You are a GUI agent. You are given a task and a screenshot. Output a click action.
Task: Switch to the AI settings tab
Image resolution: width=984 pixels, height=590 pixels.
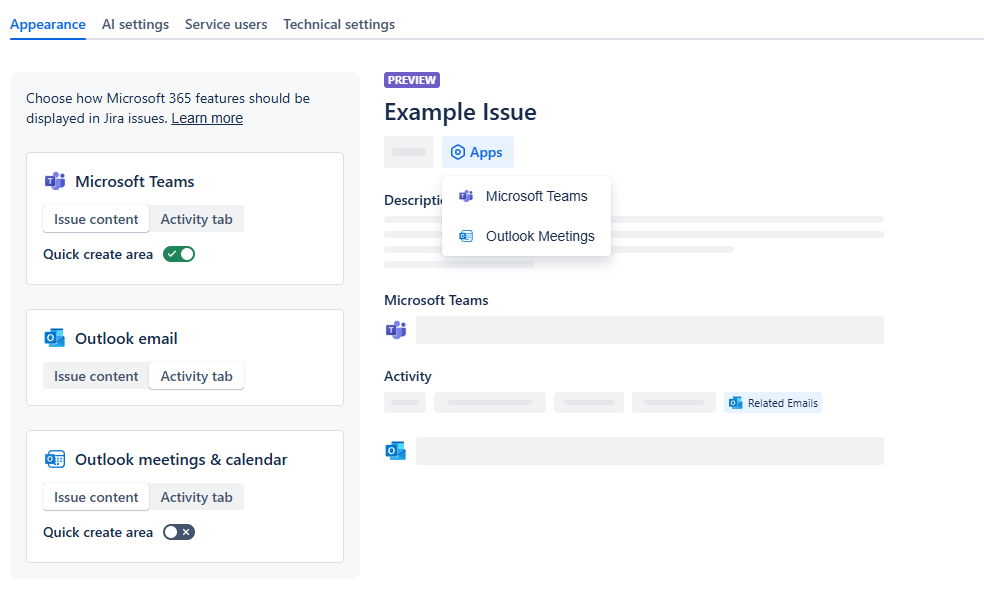pos(135,24)
